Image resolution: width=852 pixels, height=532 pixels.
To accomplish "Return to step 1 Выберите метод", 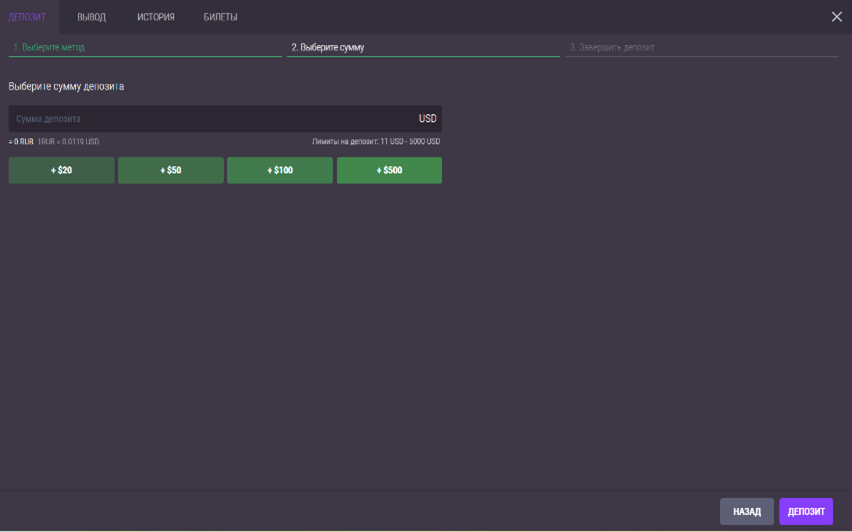I will click(48, 47).
